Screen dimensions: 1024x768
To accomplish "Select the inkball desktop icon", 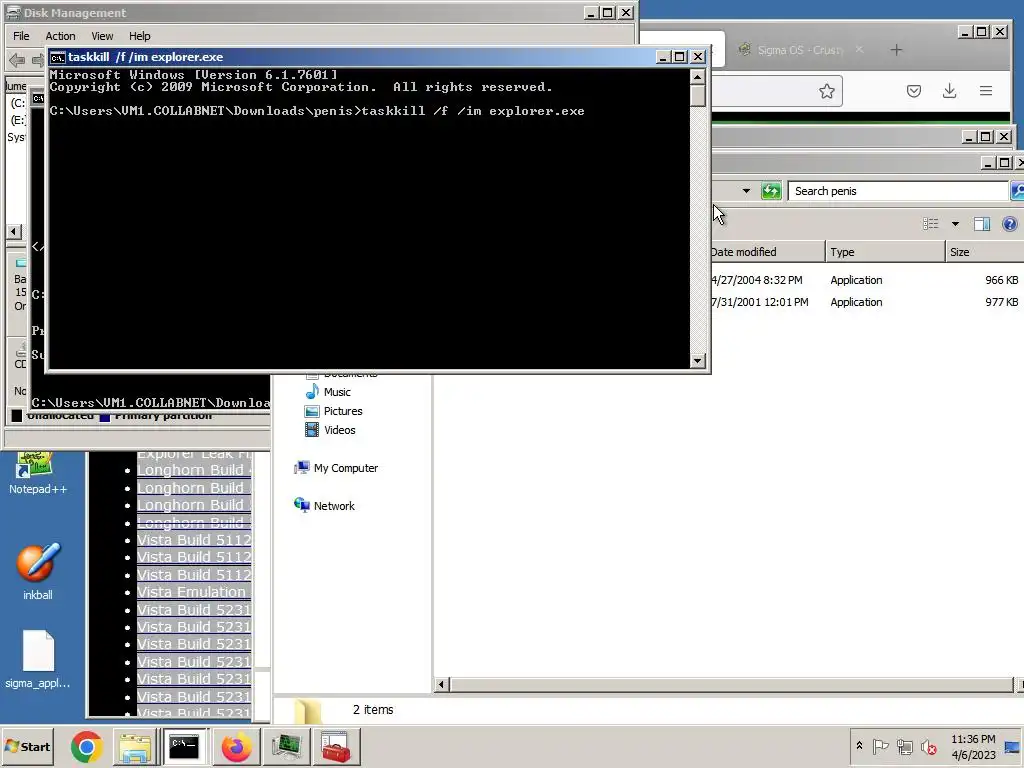I will pos(38,571).
